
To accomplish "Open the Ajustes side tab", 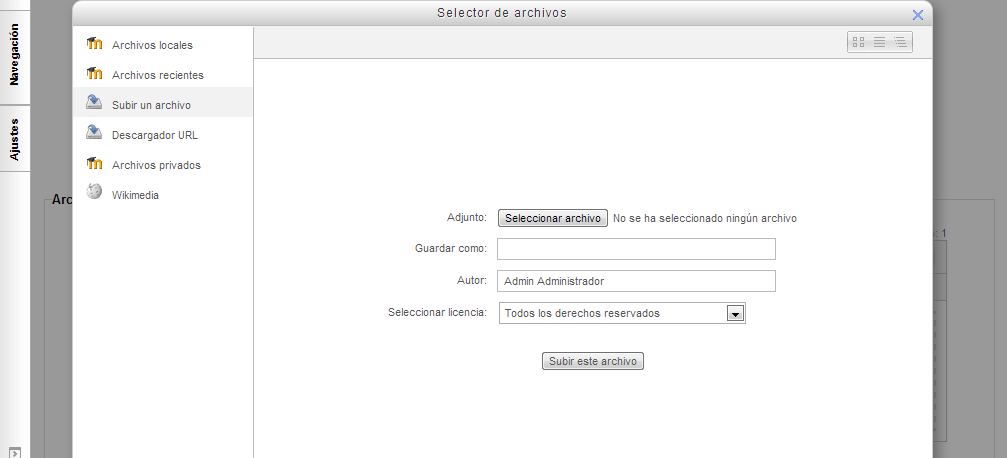I will coord(15,138).
